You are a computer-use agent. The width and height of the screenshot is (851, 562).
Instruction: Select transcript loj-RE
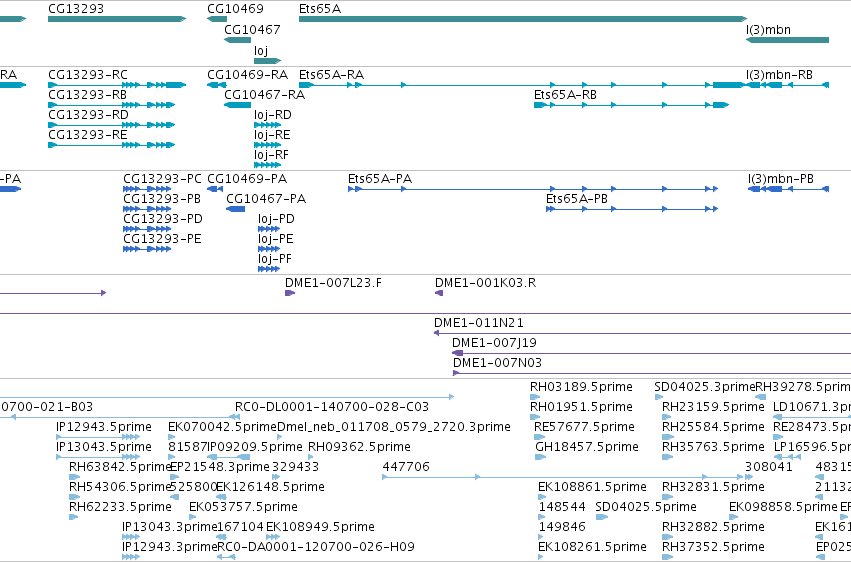(x=272, y=135)
